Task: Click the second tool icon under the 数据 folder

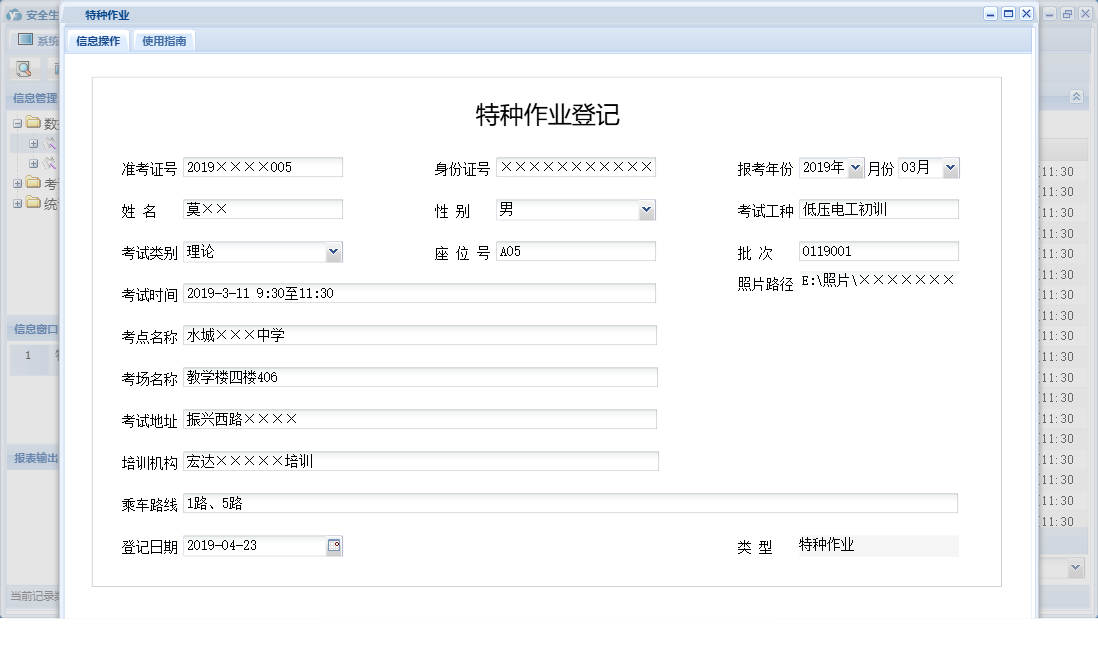Action: (x=50, y=161)
